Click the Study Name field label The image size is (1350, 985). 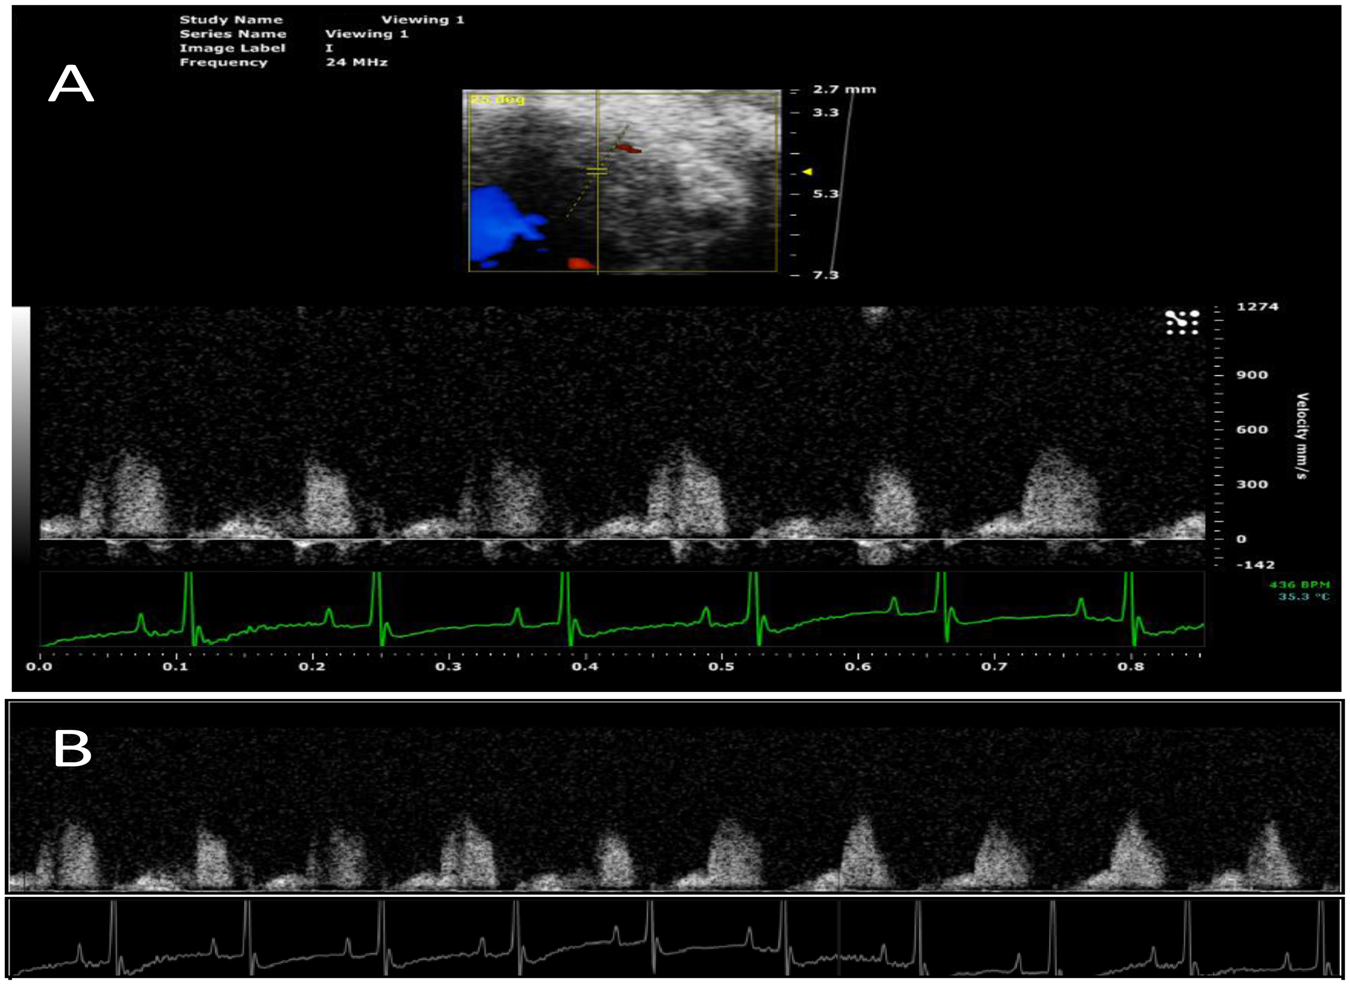pyautogui.click(x=231, y=19)
